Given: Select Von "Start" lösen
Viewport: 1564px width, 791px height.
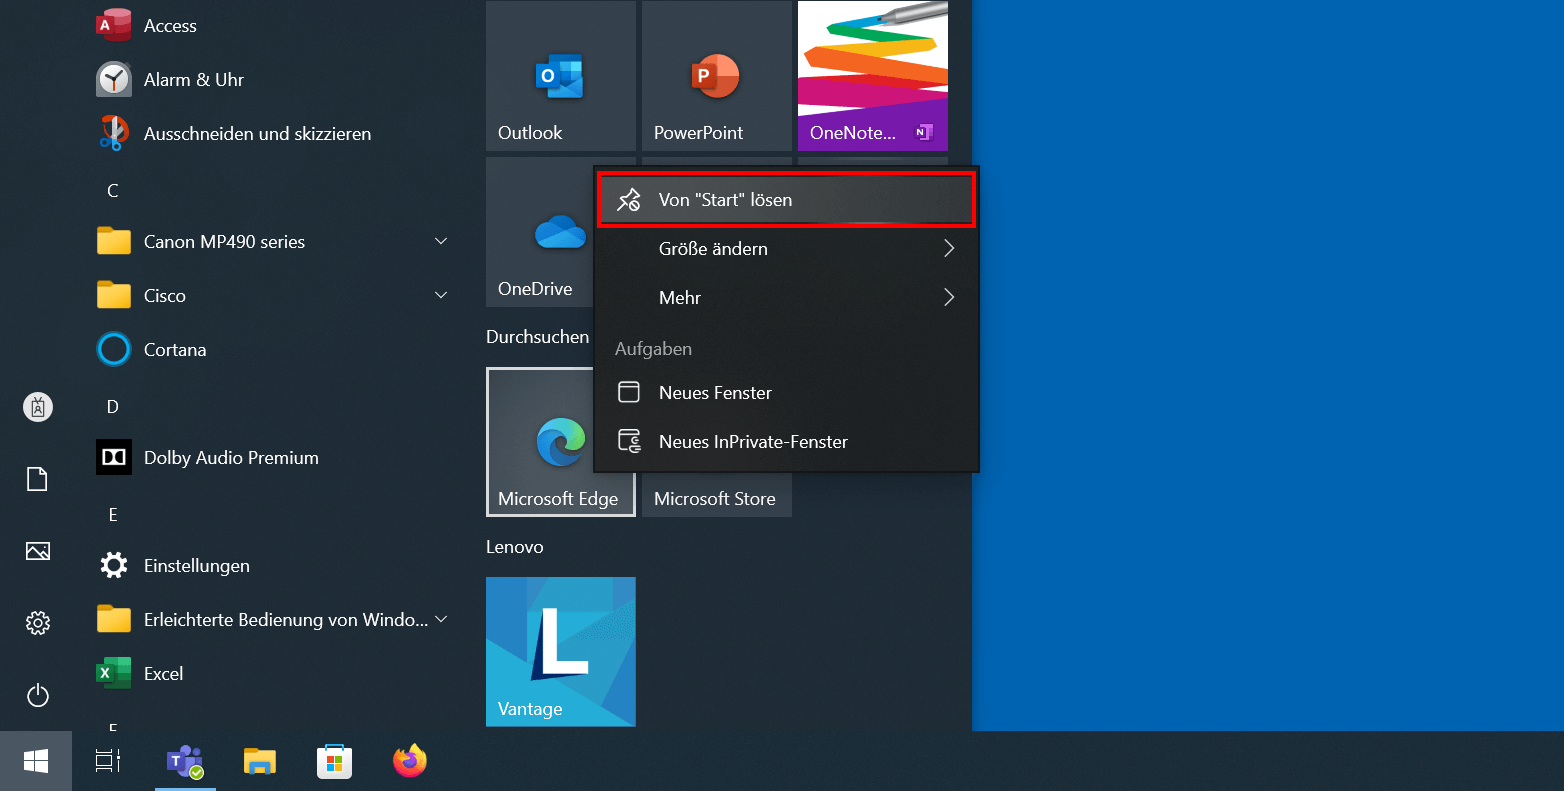Looking at the screenshot, I should point(786,200).
